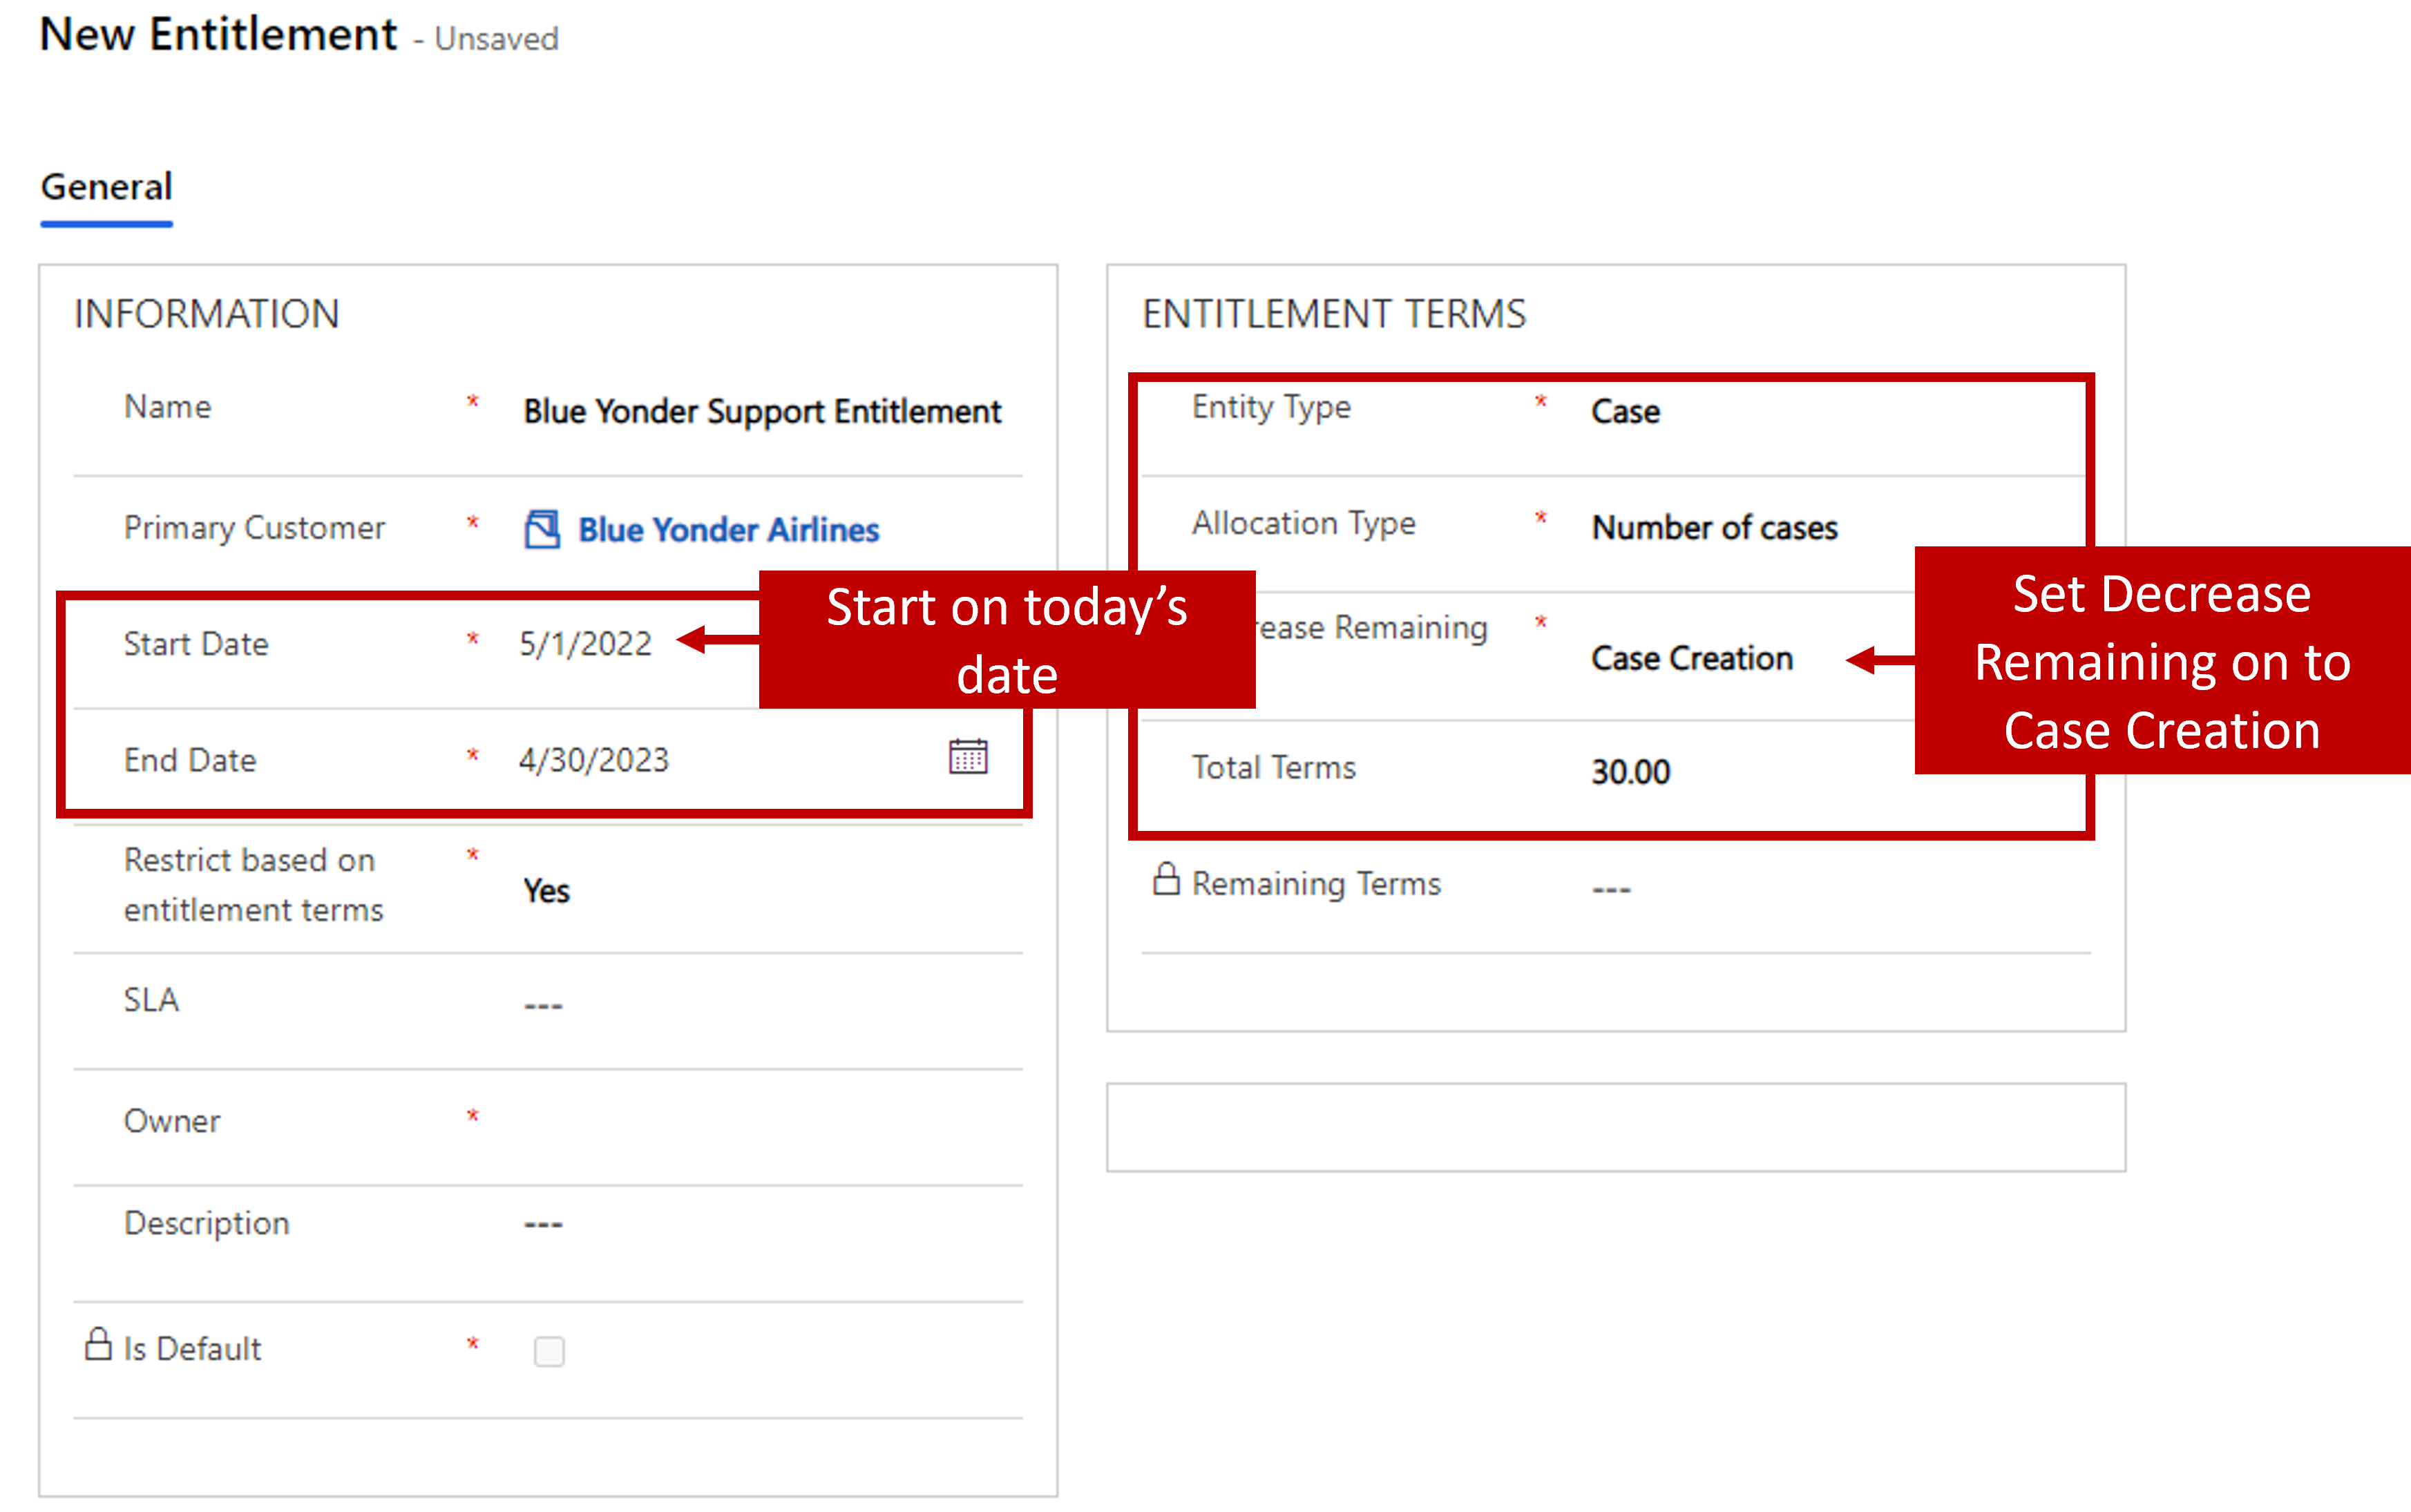Click the End Date value 4/30/2023
2411x1512 pixels.
pyautogui.click(x=594, y=760)
